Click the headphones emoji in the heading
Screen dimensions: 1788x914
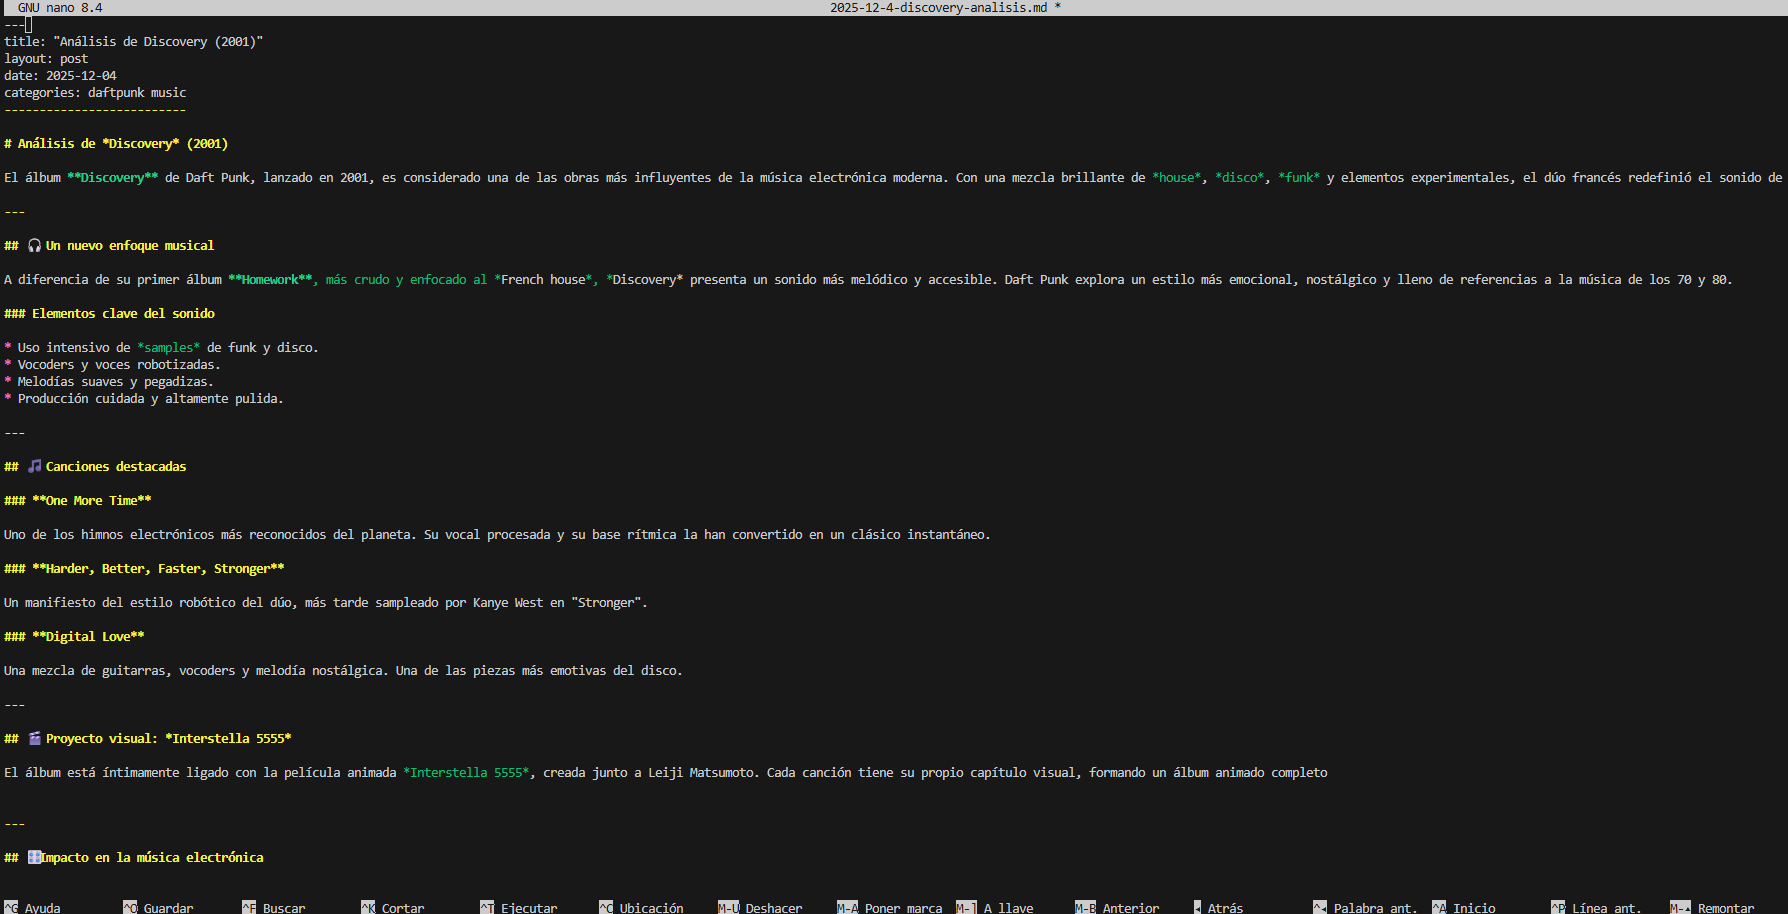pos(35,246)
